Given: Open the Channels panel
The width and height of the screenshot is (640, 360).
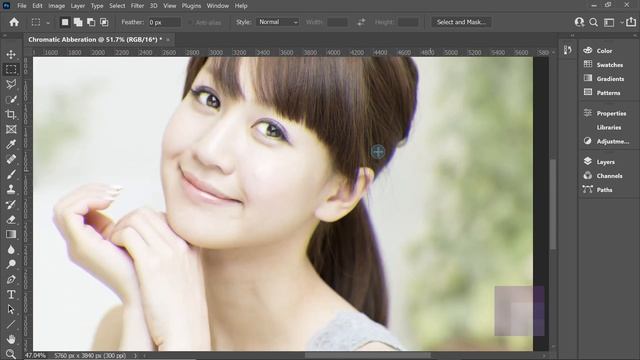Looking at the screenshot, I should click(608, 176).
